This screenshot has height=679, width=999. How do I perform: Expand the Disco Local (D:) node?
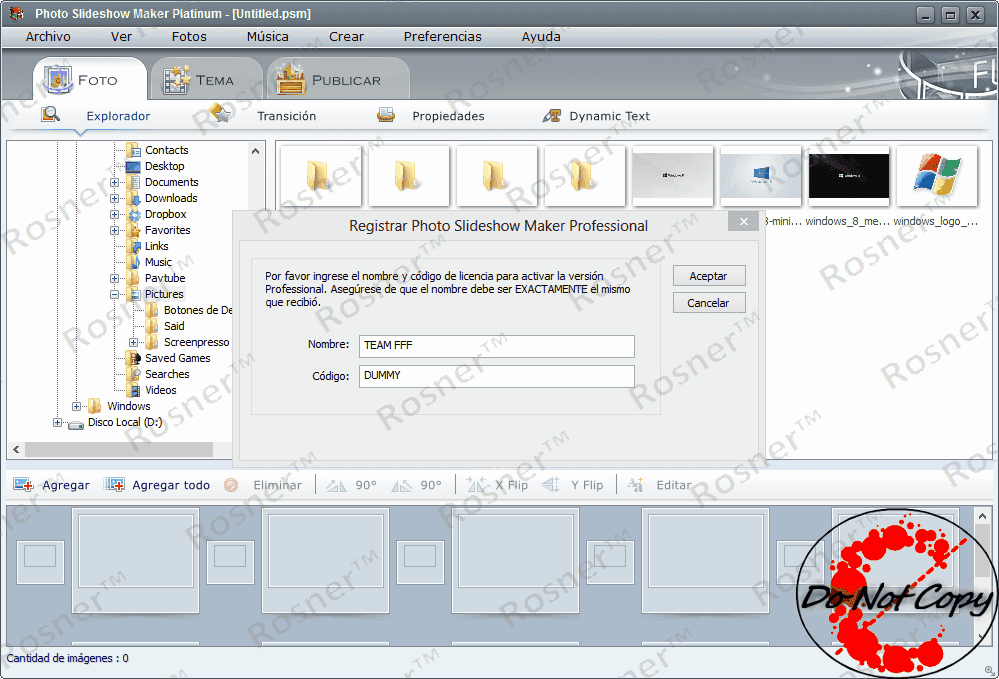[x=57, y=422]
